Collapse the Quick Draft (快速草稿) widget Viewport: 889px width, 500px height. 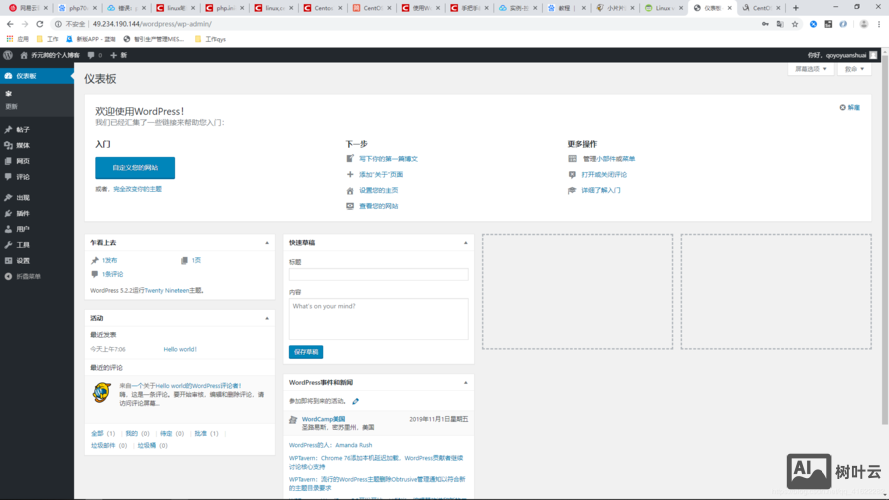click(466, 243)
